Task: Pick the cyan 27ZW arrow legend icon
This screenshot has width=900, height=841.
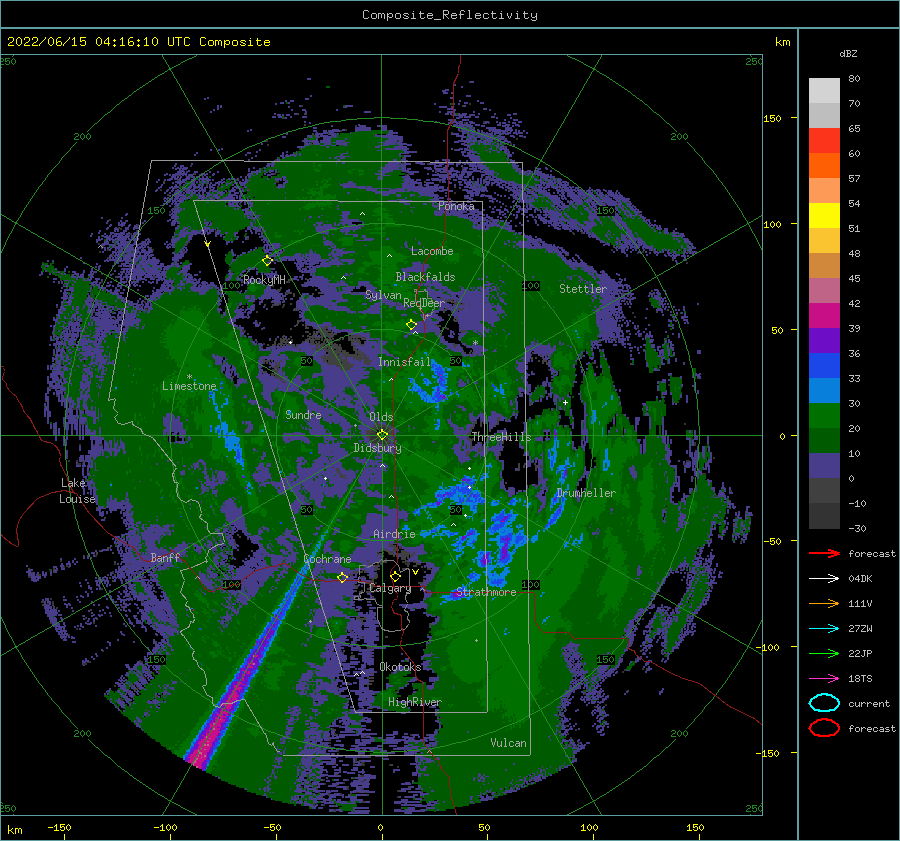Action: pyautogui.click(x=824, y=629)
